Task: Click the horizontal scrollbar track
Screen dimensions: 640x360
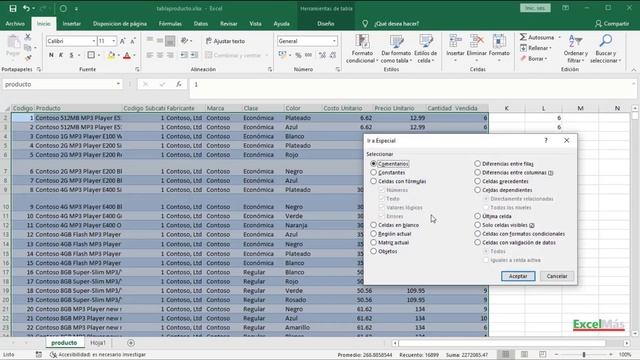Action: (510, 343)
